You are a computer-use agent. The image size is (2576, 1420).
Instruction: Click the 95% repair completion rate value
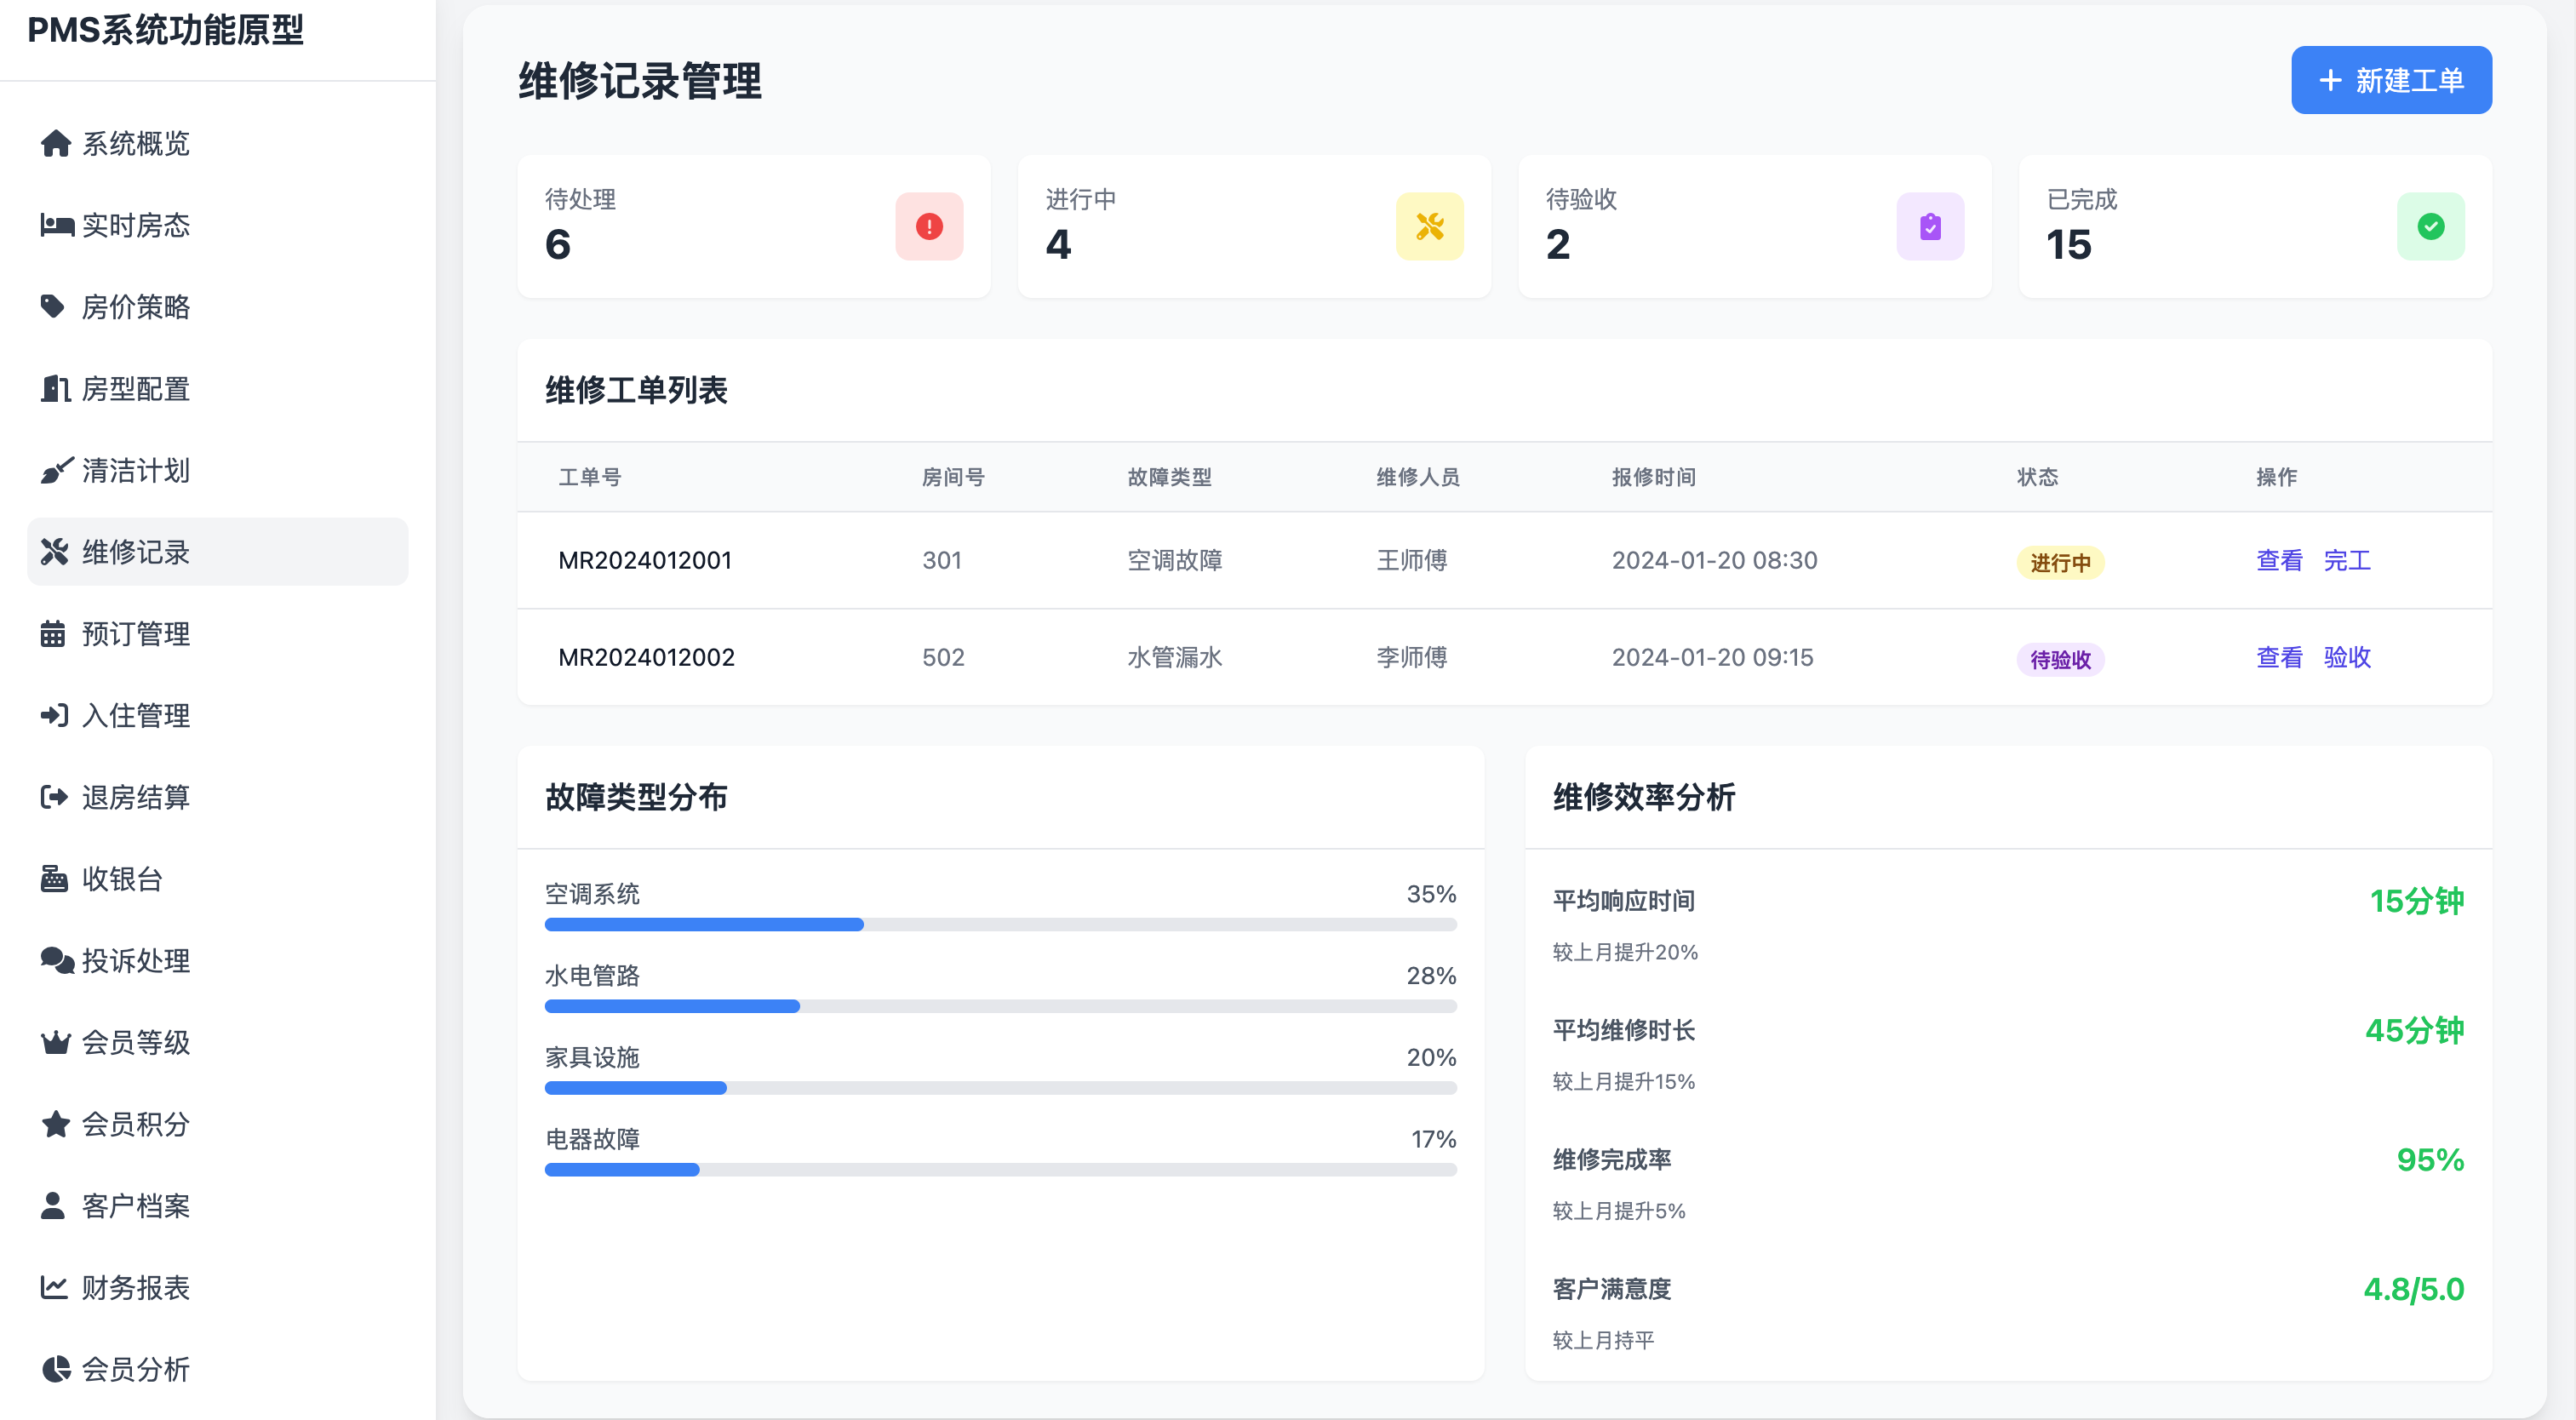coord(2430,1160)
